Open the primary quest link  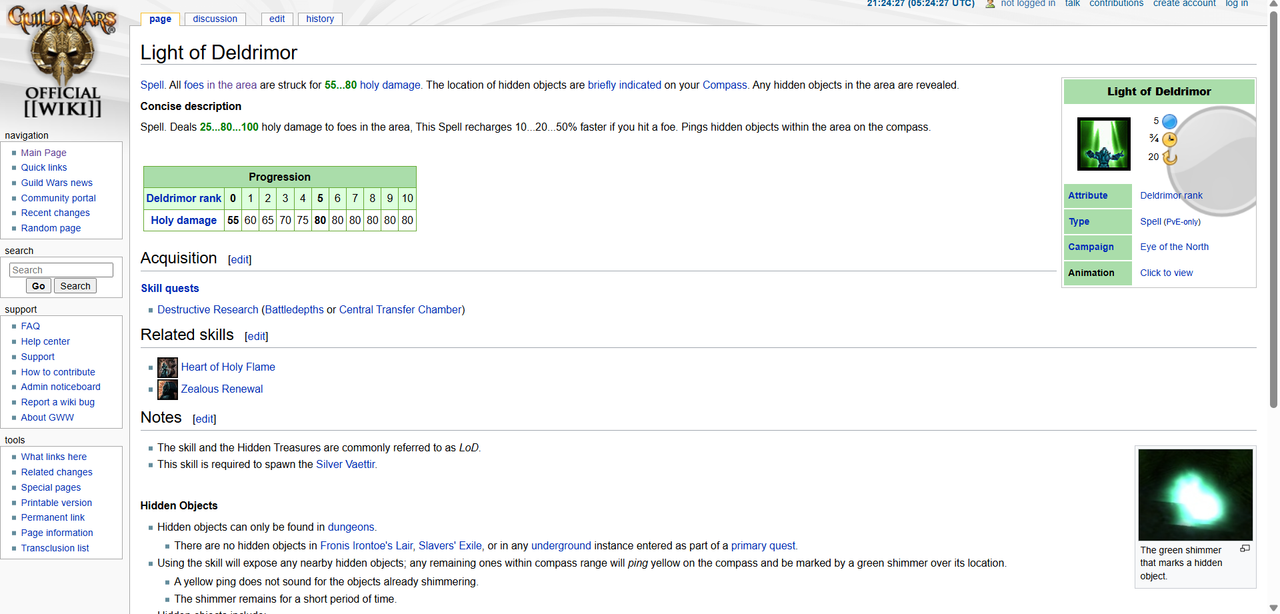[763, 546]
